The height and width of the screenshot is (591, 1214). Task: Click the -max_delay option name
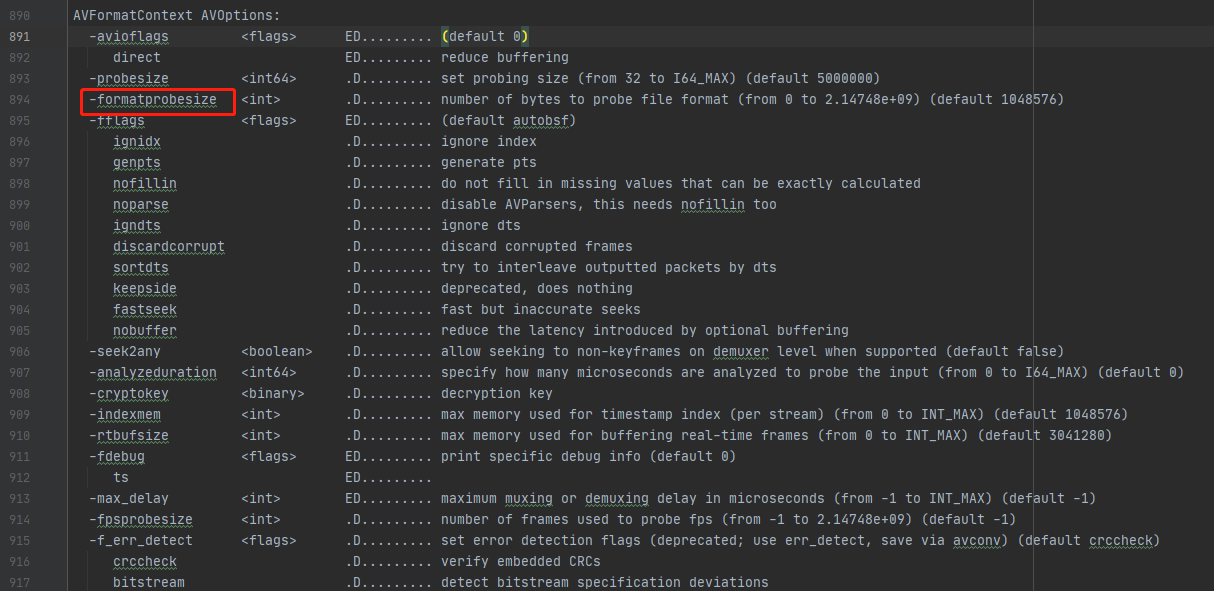coord(129,499)
